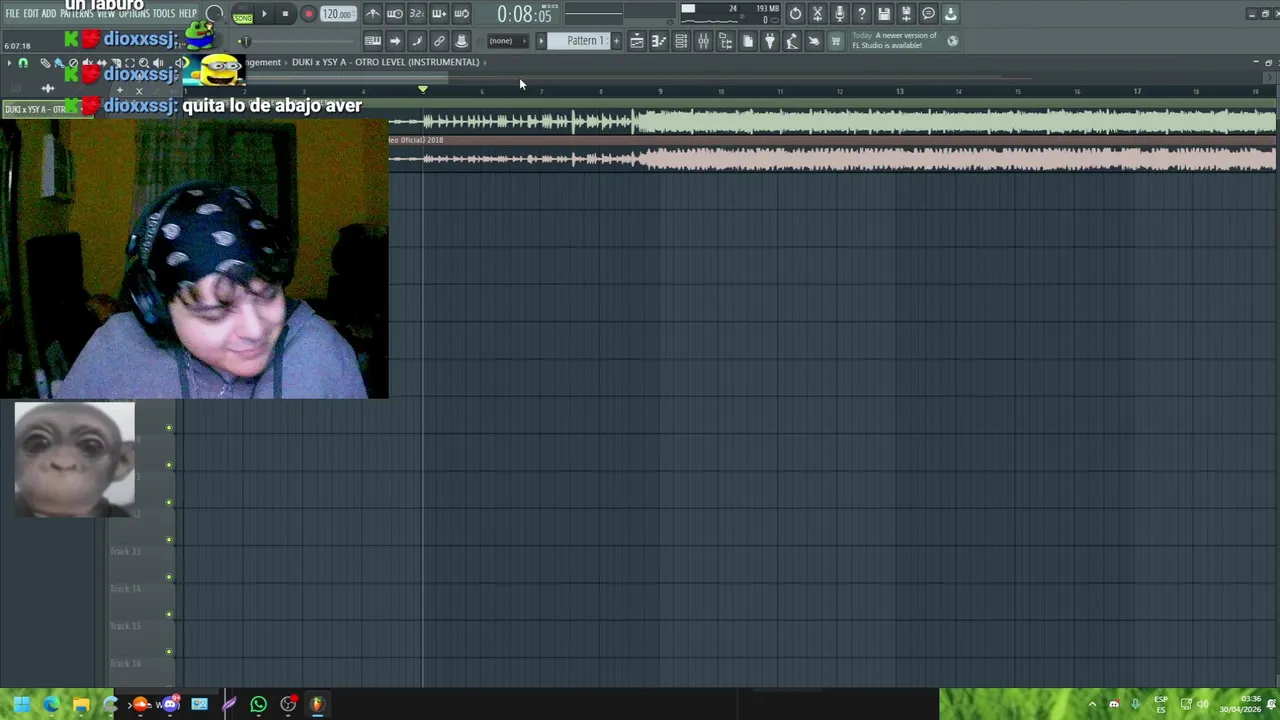Click the lower pink audio clip waveform
This screenshot has width=1280, height=720.
point(831,159)
